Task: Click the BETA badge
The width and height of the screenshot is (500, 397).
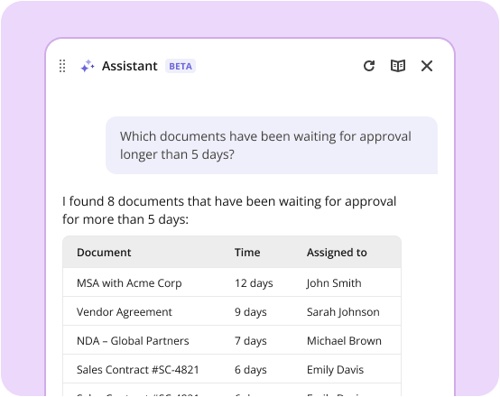Action: pos(180,66)
